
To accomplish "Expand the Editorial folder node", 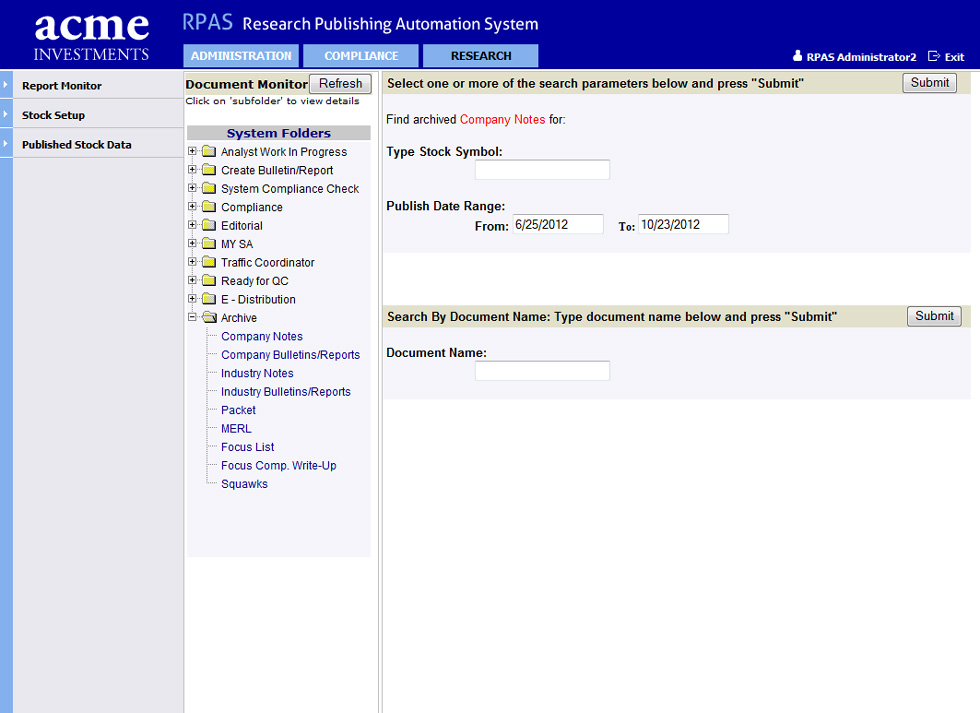I will pyautogui.click(x=192, y=225).
